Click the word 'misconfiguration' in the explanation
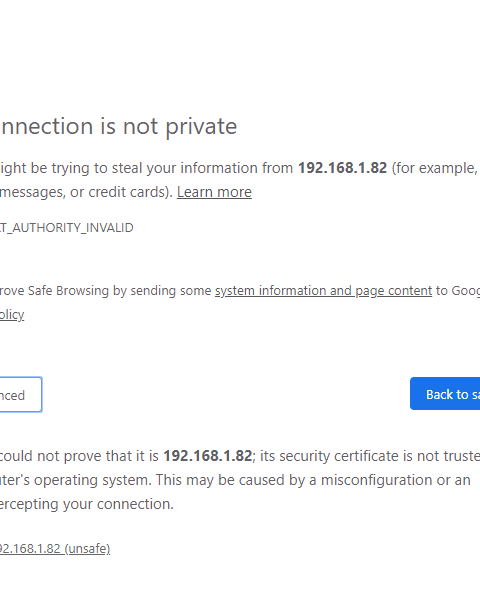Viewport: 480px width, 590px height. 385,480
